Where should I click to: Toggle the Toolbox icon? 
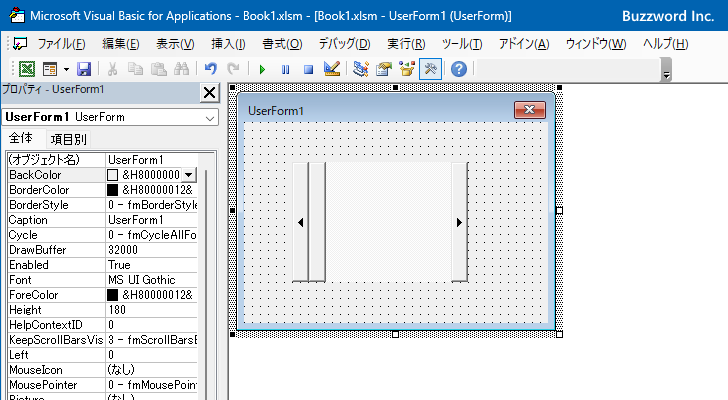[430, 69]
